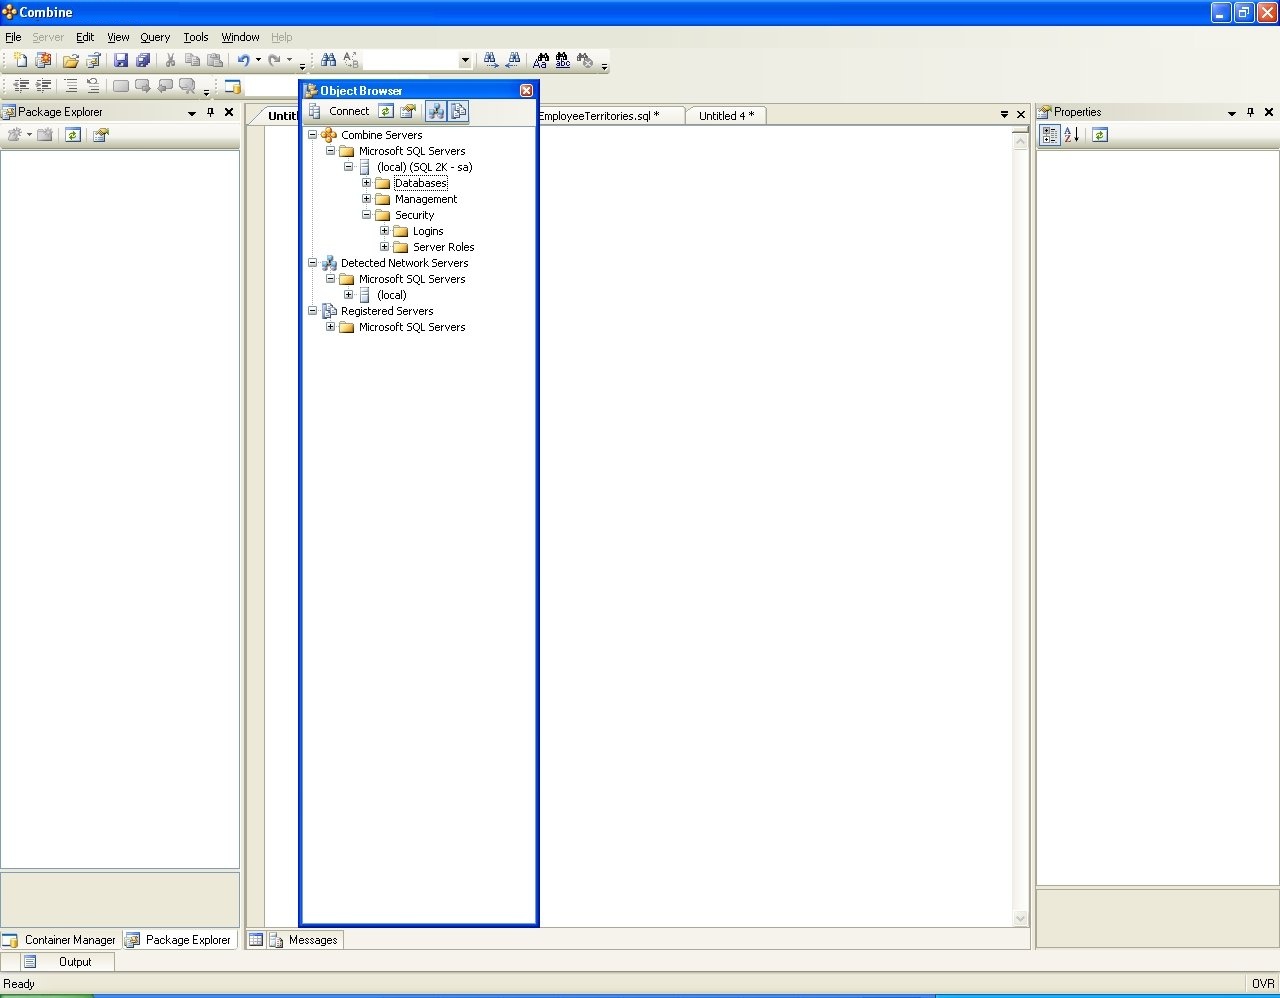Click the Undo arrow icon
The width and height of the screenshot is (1280, 998).
[243, 61]
